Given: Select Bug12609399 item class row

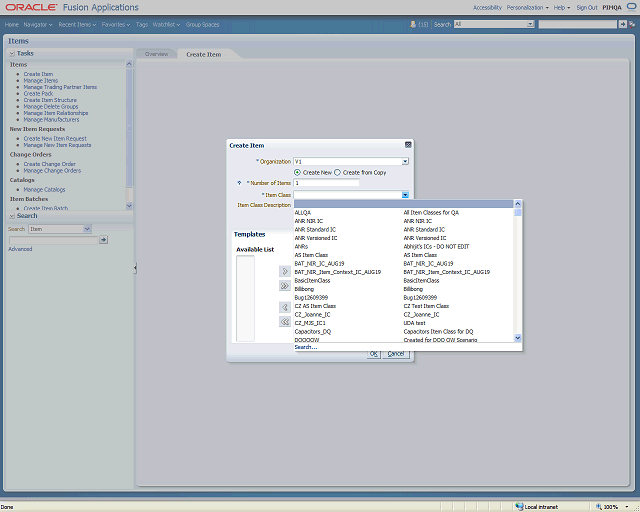Looking at the screenshot, I should pos(404,298).
